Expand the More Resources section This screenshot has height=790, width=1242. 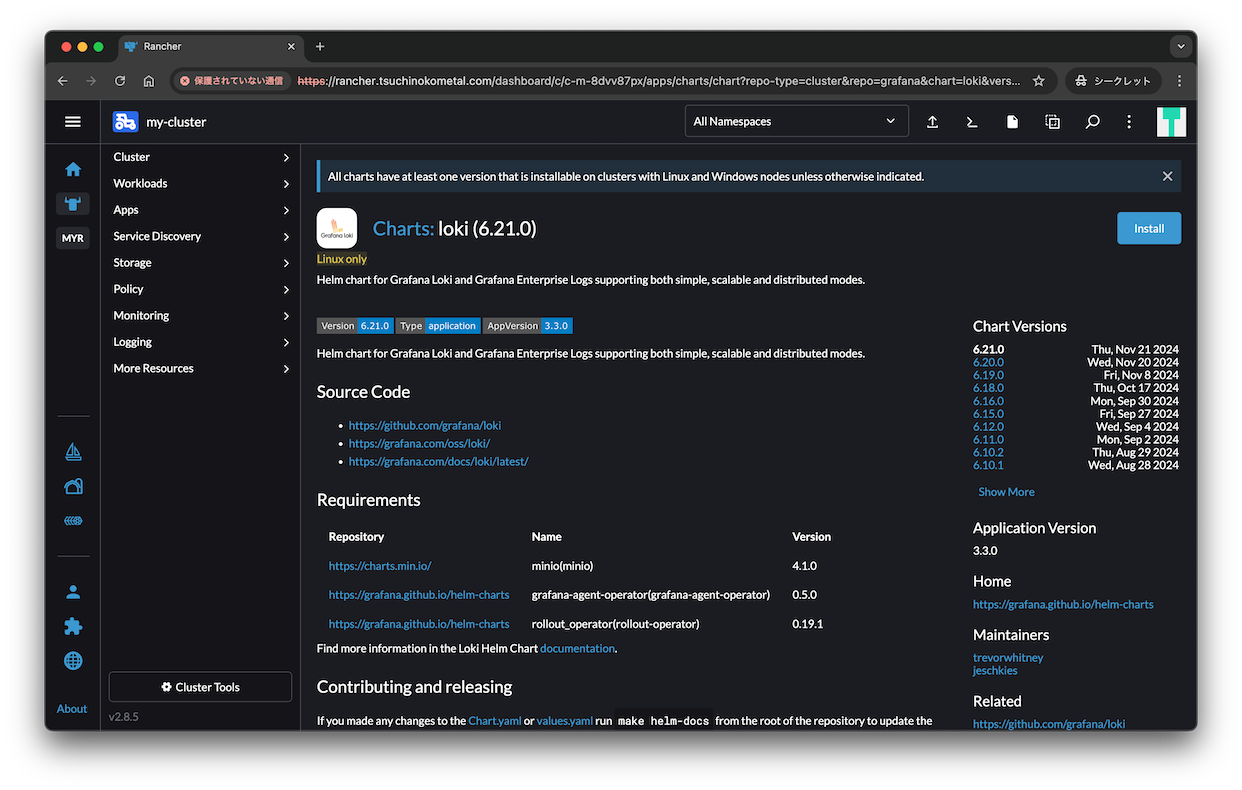coord(200,368)
